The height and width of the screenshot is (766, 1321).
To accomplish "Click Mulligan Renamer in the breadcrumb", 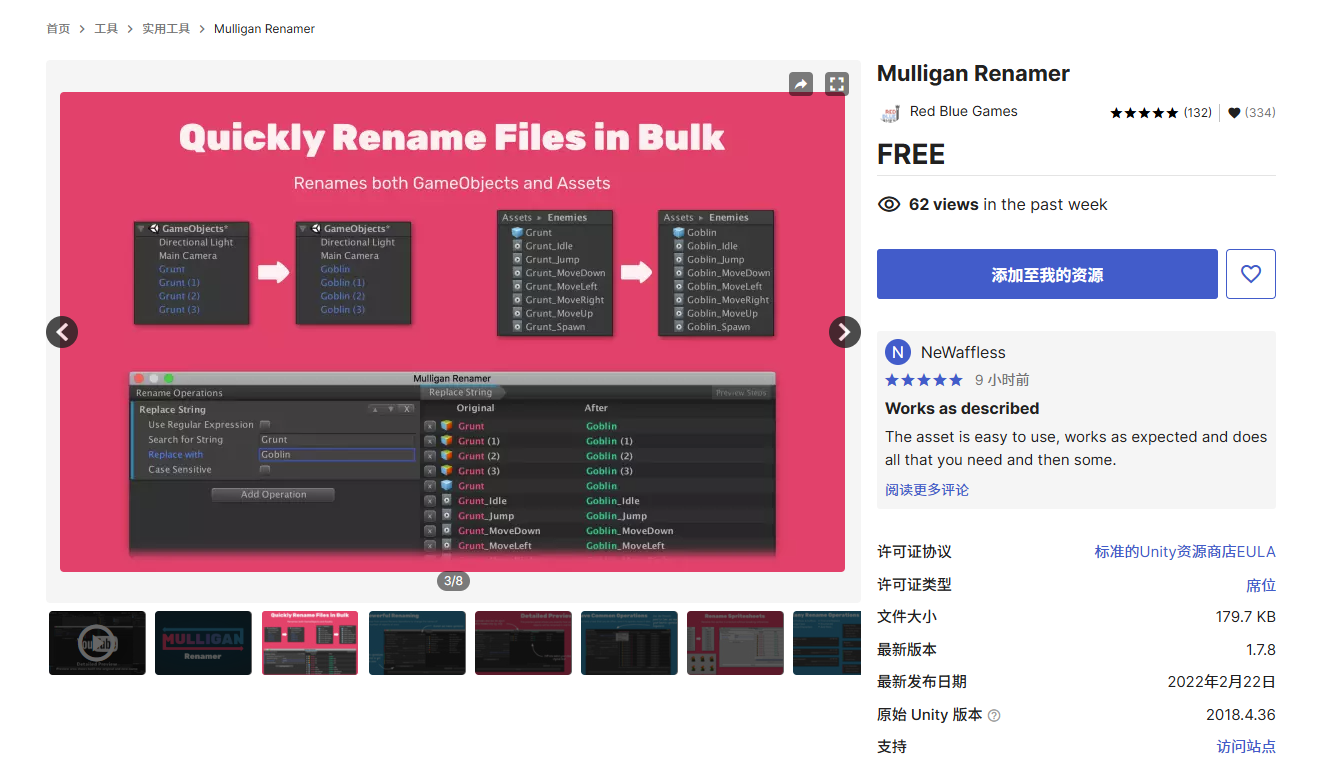I will 264,29.
